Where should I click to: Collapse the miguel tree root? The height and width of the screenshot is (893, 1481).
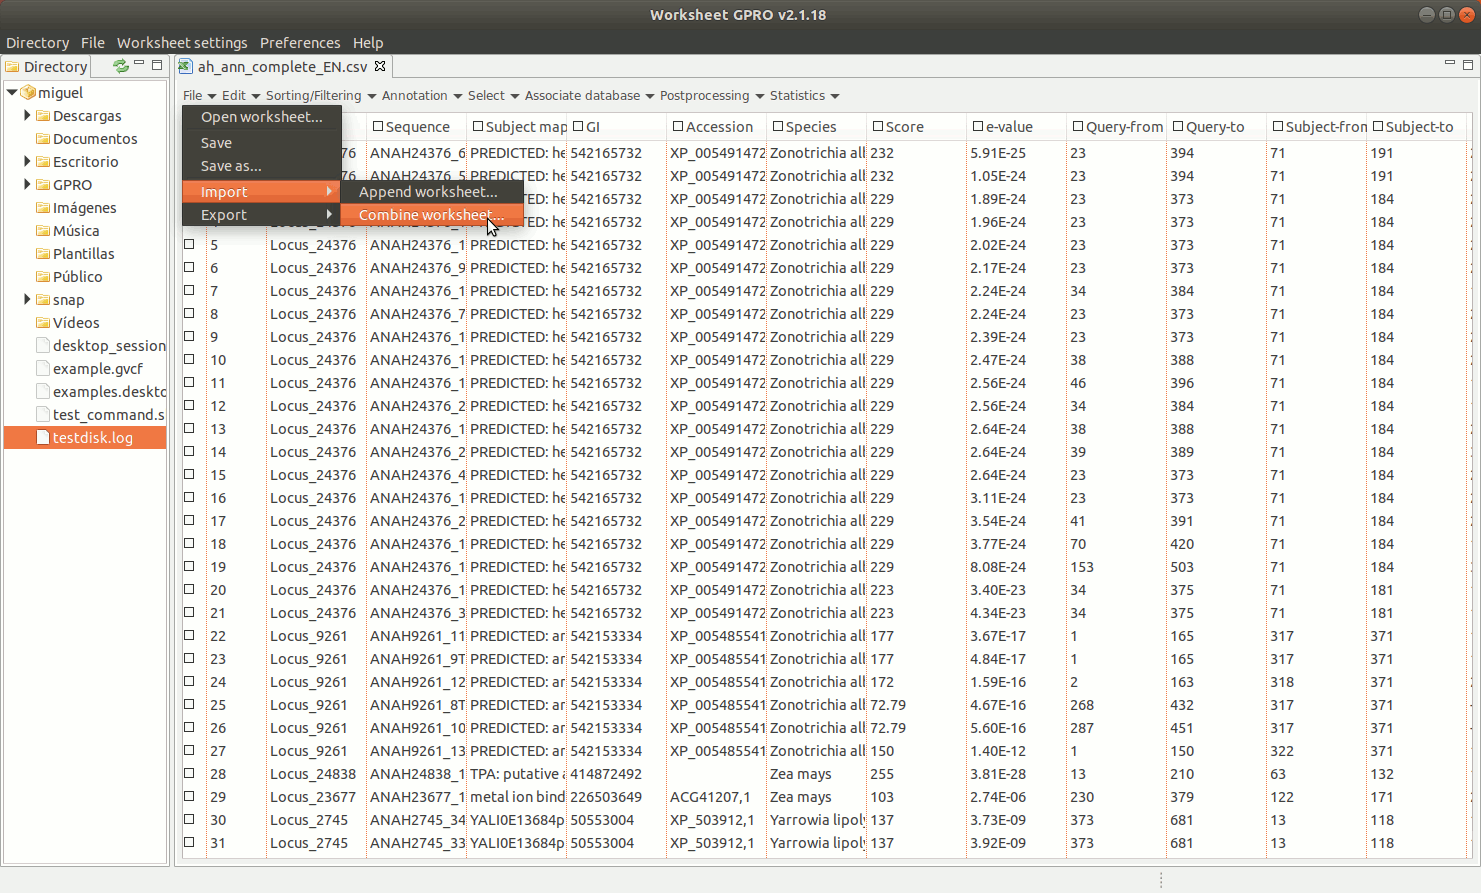point(12,93)
